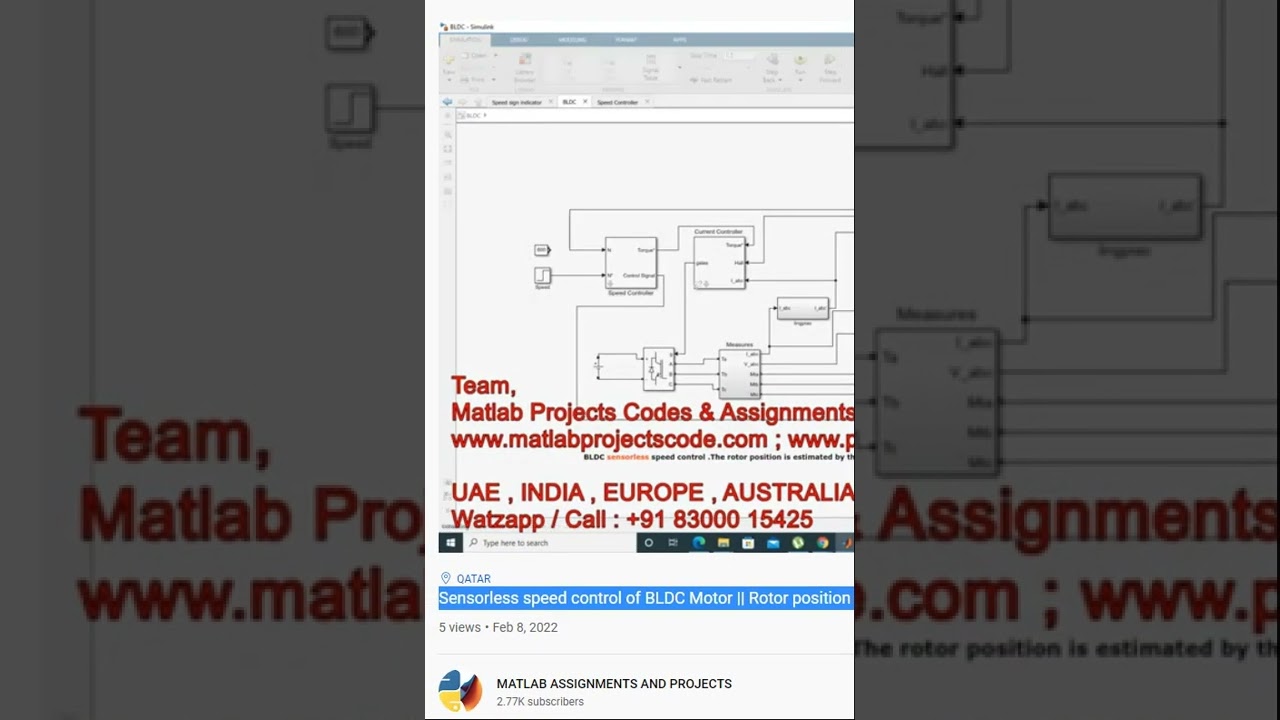The height and width of the screenshot is (720, 1280).
Task: Select the small I_abc subsystem block
Action: (803, 308)
